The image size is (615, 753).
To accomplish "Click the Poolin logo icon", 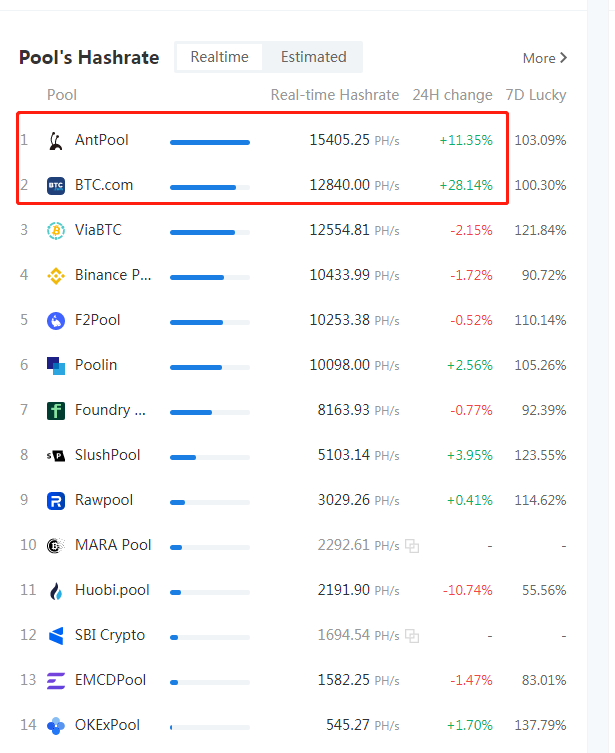I will tap(56, 365).
